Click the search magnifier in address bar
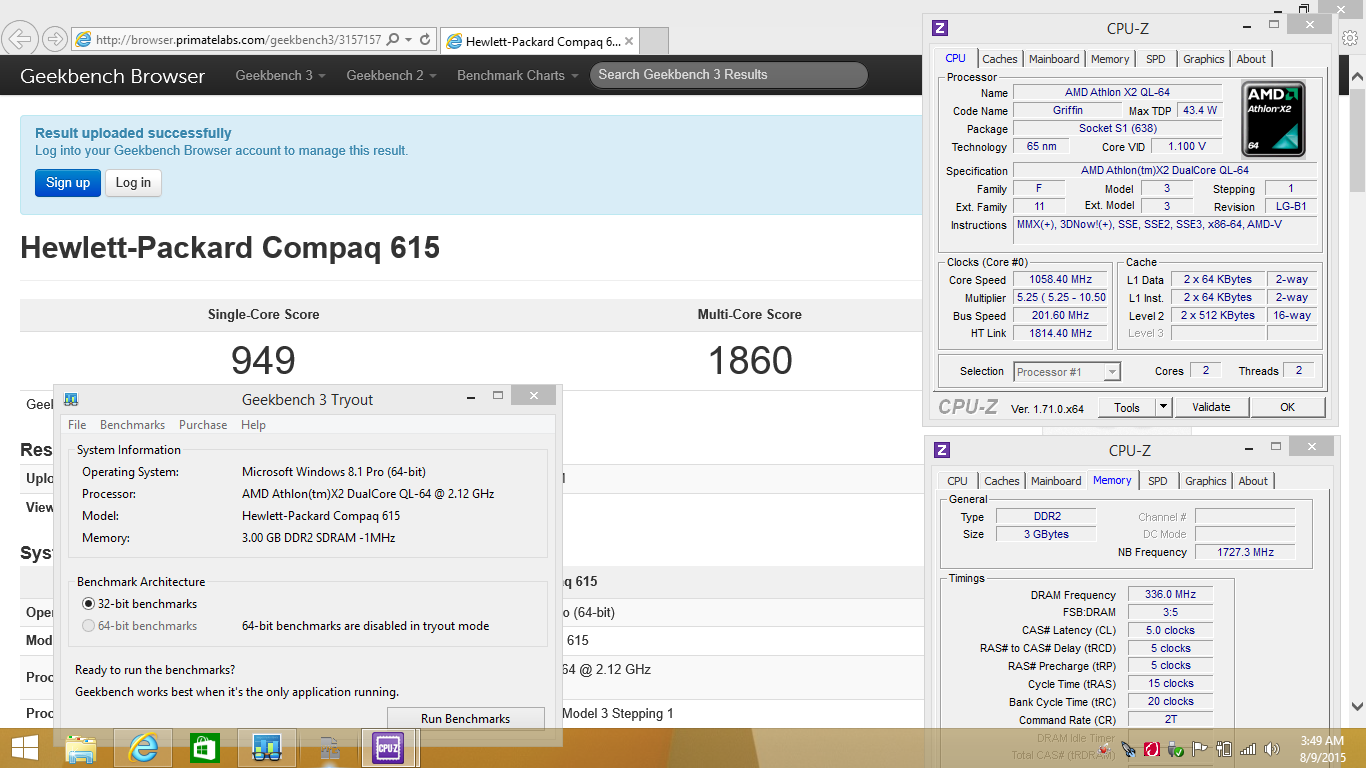The width and height of the screenshot is (1366, 768). pos(393,40)
